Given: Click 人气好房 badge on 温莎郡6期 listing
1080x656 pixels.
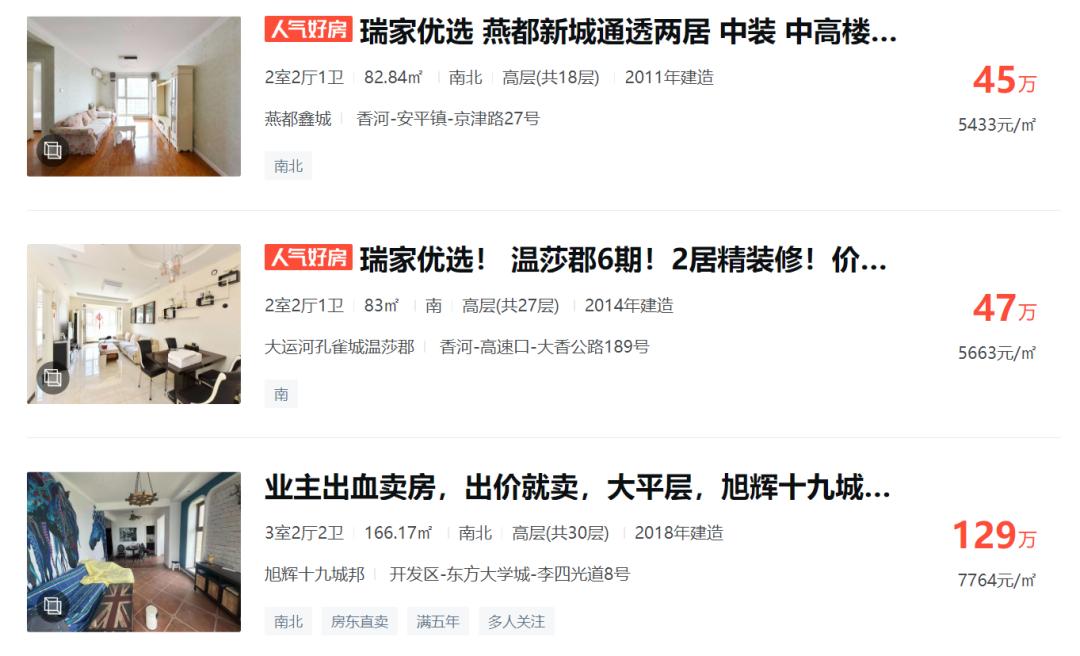Looking at the screenshot, I should click(x=309, y=257).
